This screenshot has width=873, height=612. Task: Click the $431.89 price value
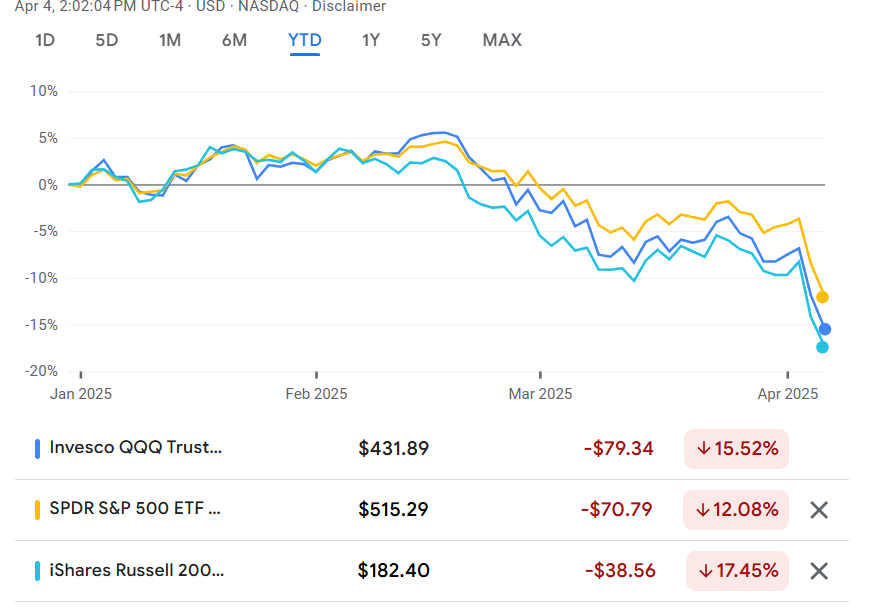pos(394,448)
